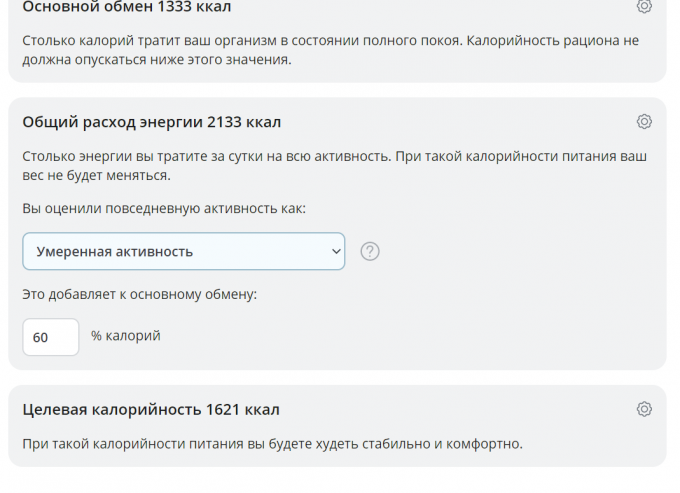The height and width of the screenshot is (493, 680).
Task: Open the Умеренная активность dropdown
Action: point(183,251)
